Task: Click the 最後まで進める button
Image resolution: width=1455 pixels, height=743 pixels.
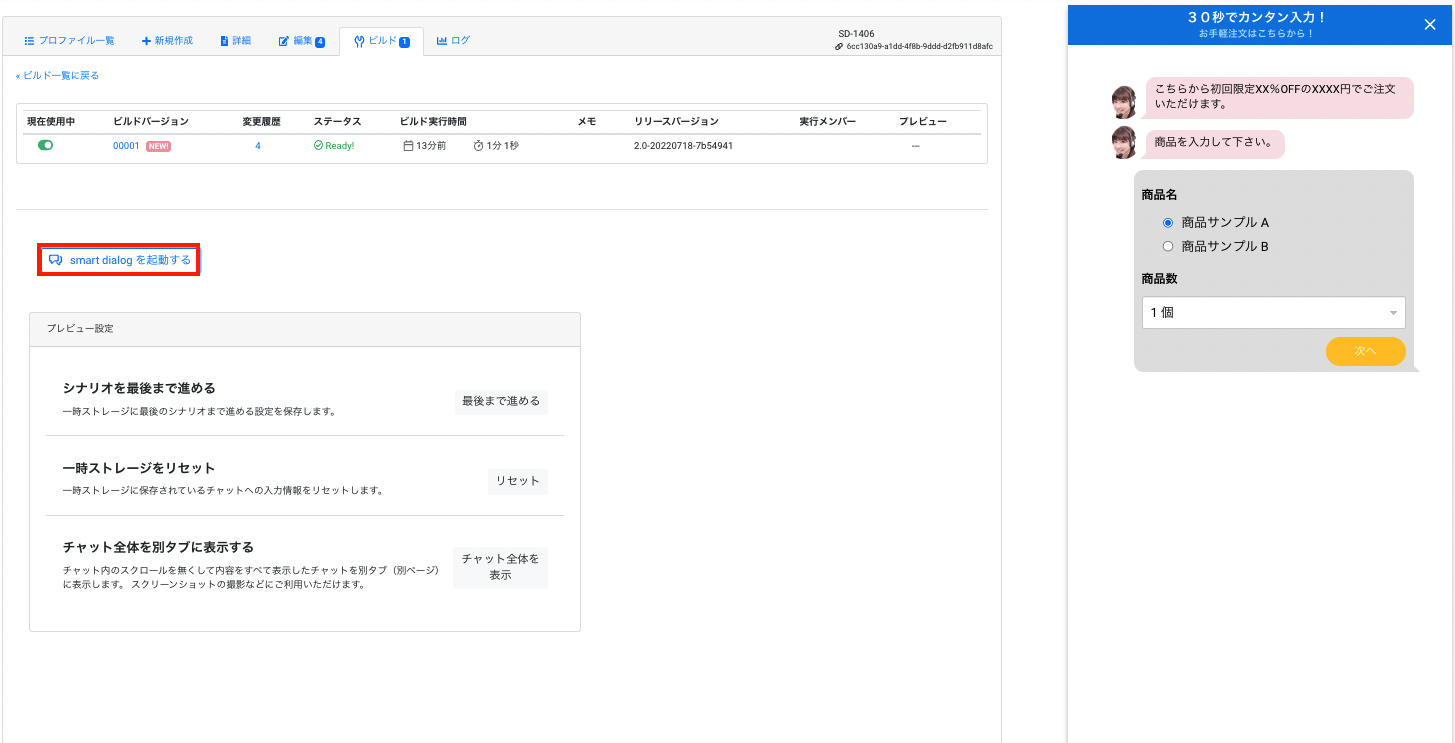Action: [x=500, y=401]
